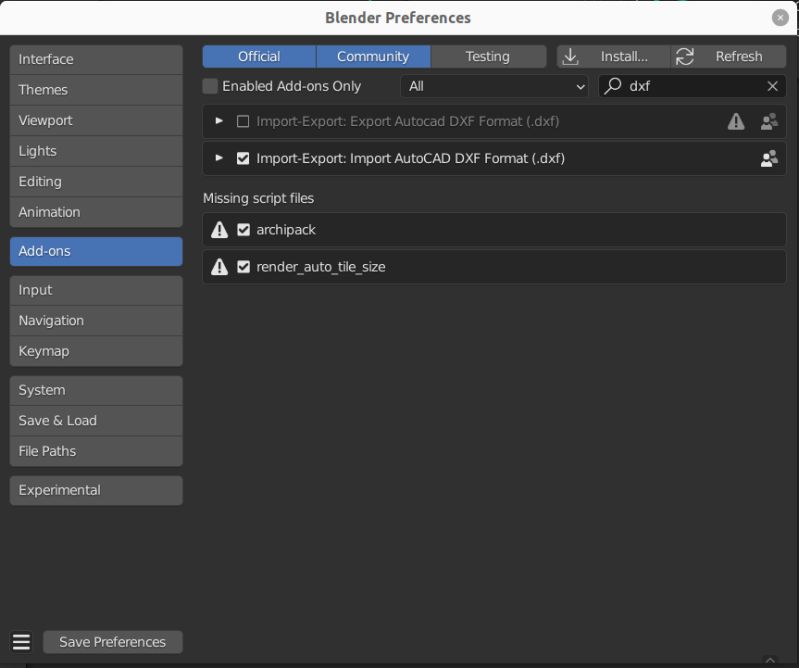This screenshot has height=668, width=799.
Task: Open the Viewport preferences section
Action: (96, 121)
